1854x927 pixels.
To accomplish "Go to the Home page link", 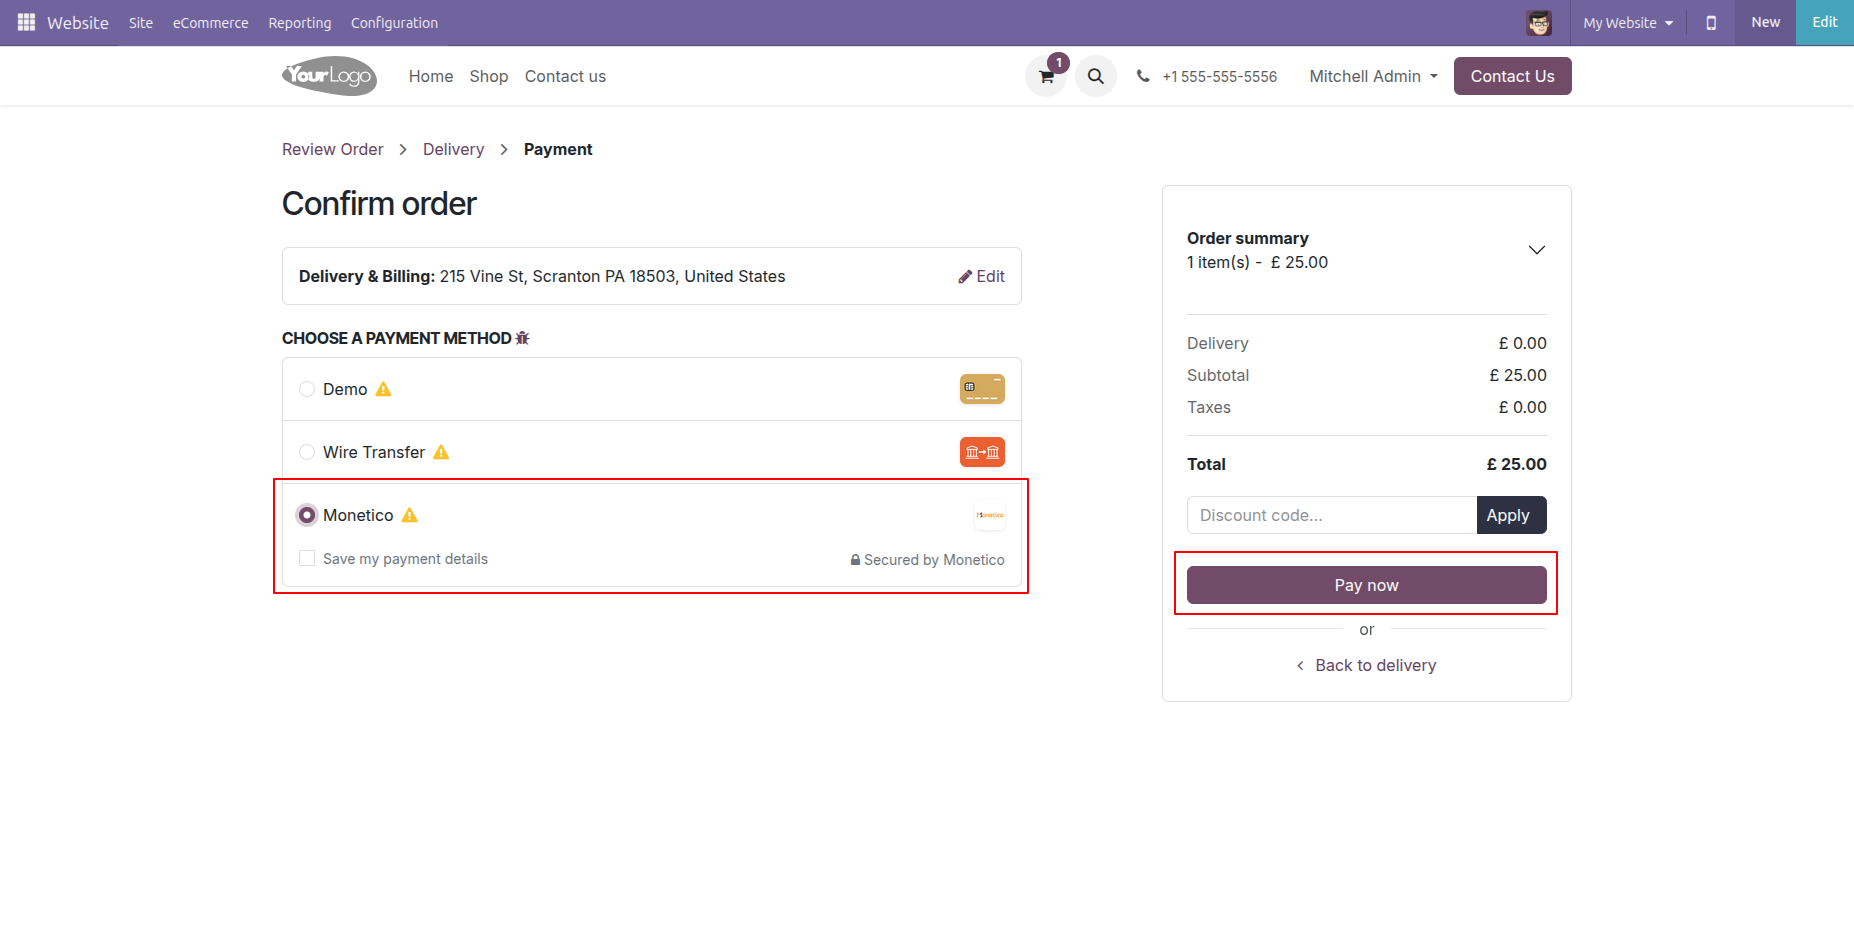I will click(431, 76).
